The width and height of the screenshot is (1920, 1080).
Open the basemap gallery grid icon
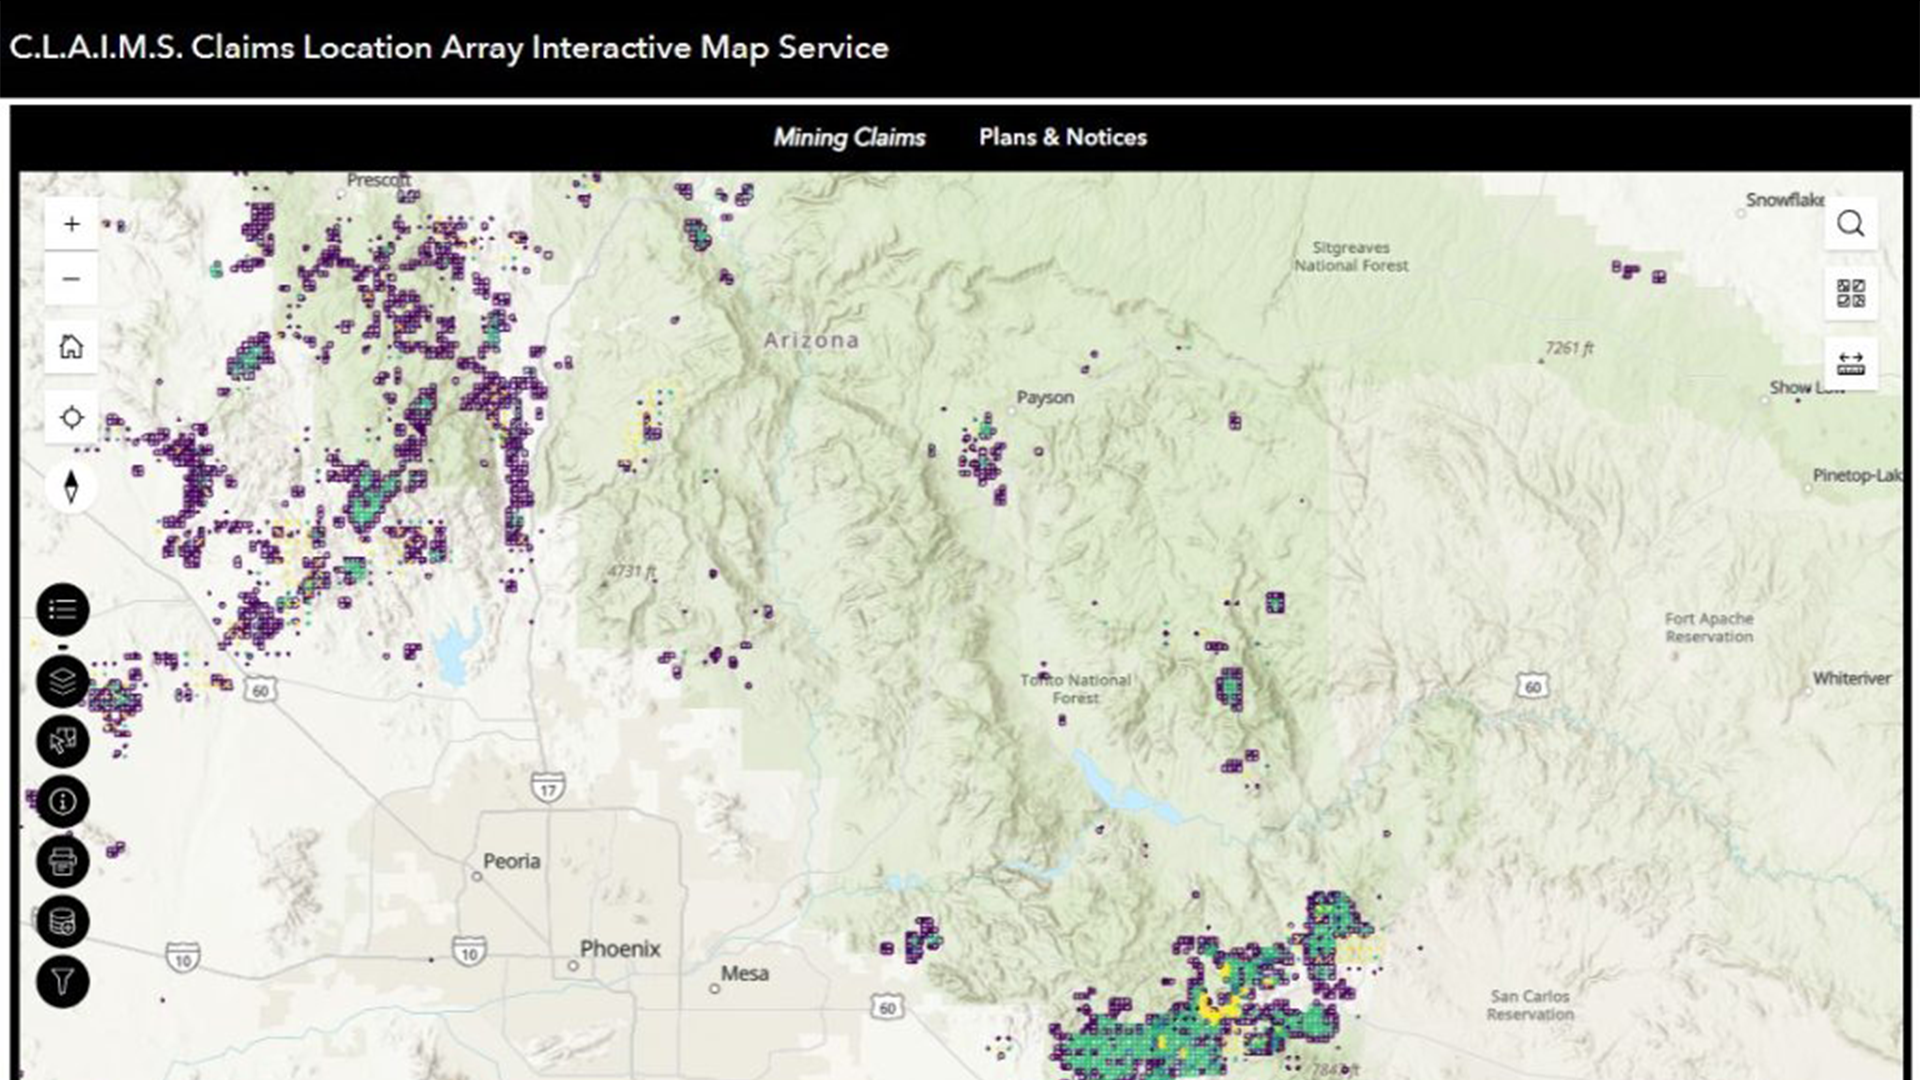[1850, 293]
